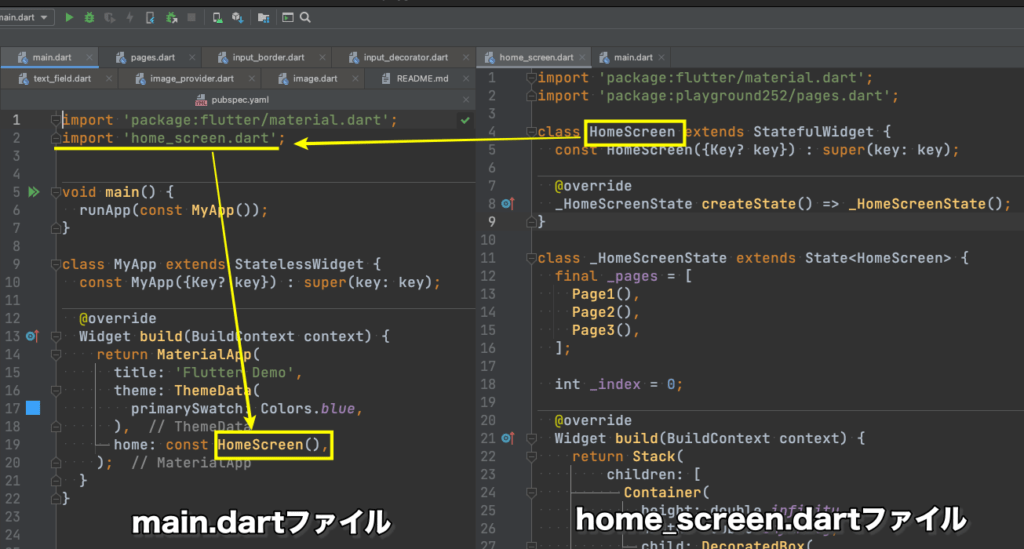Viewport: 1024px width, 549px height.
Task: Collapse the class HomeScreen fold marker
Action: coord(531,132)
